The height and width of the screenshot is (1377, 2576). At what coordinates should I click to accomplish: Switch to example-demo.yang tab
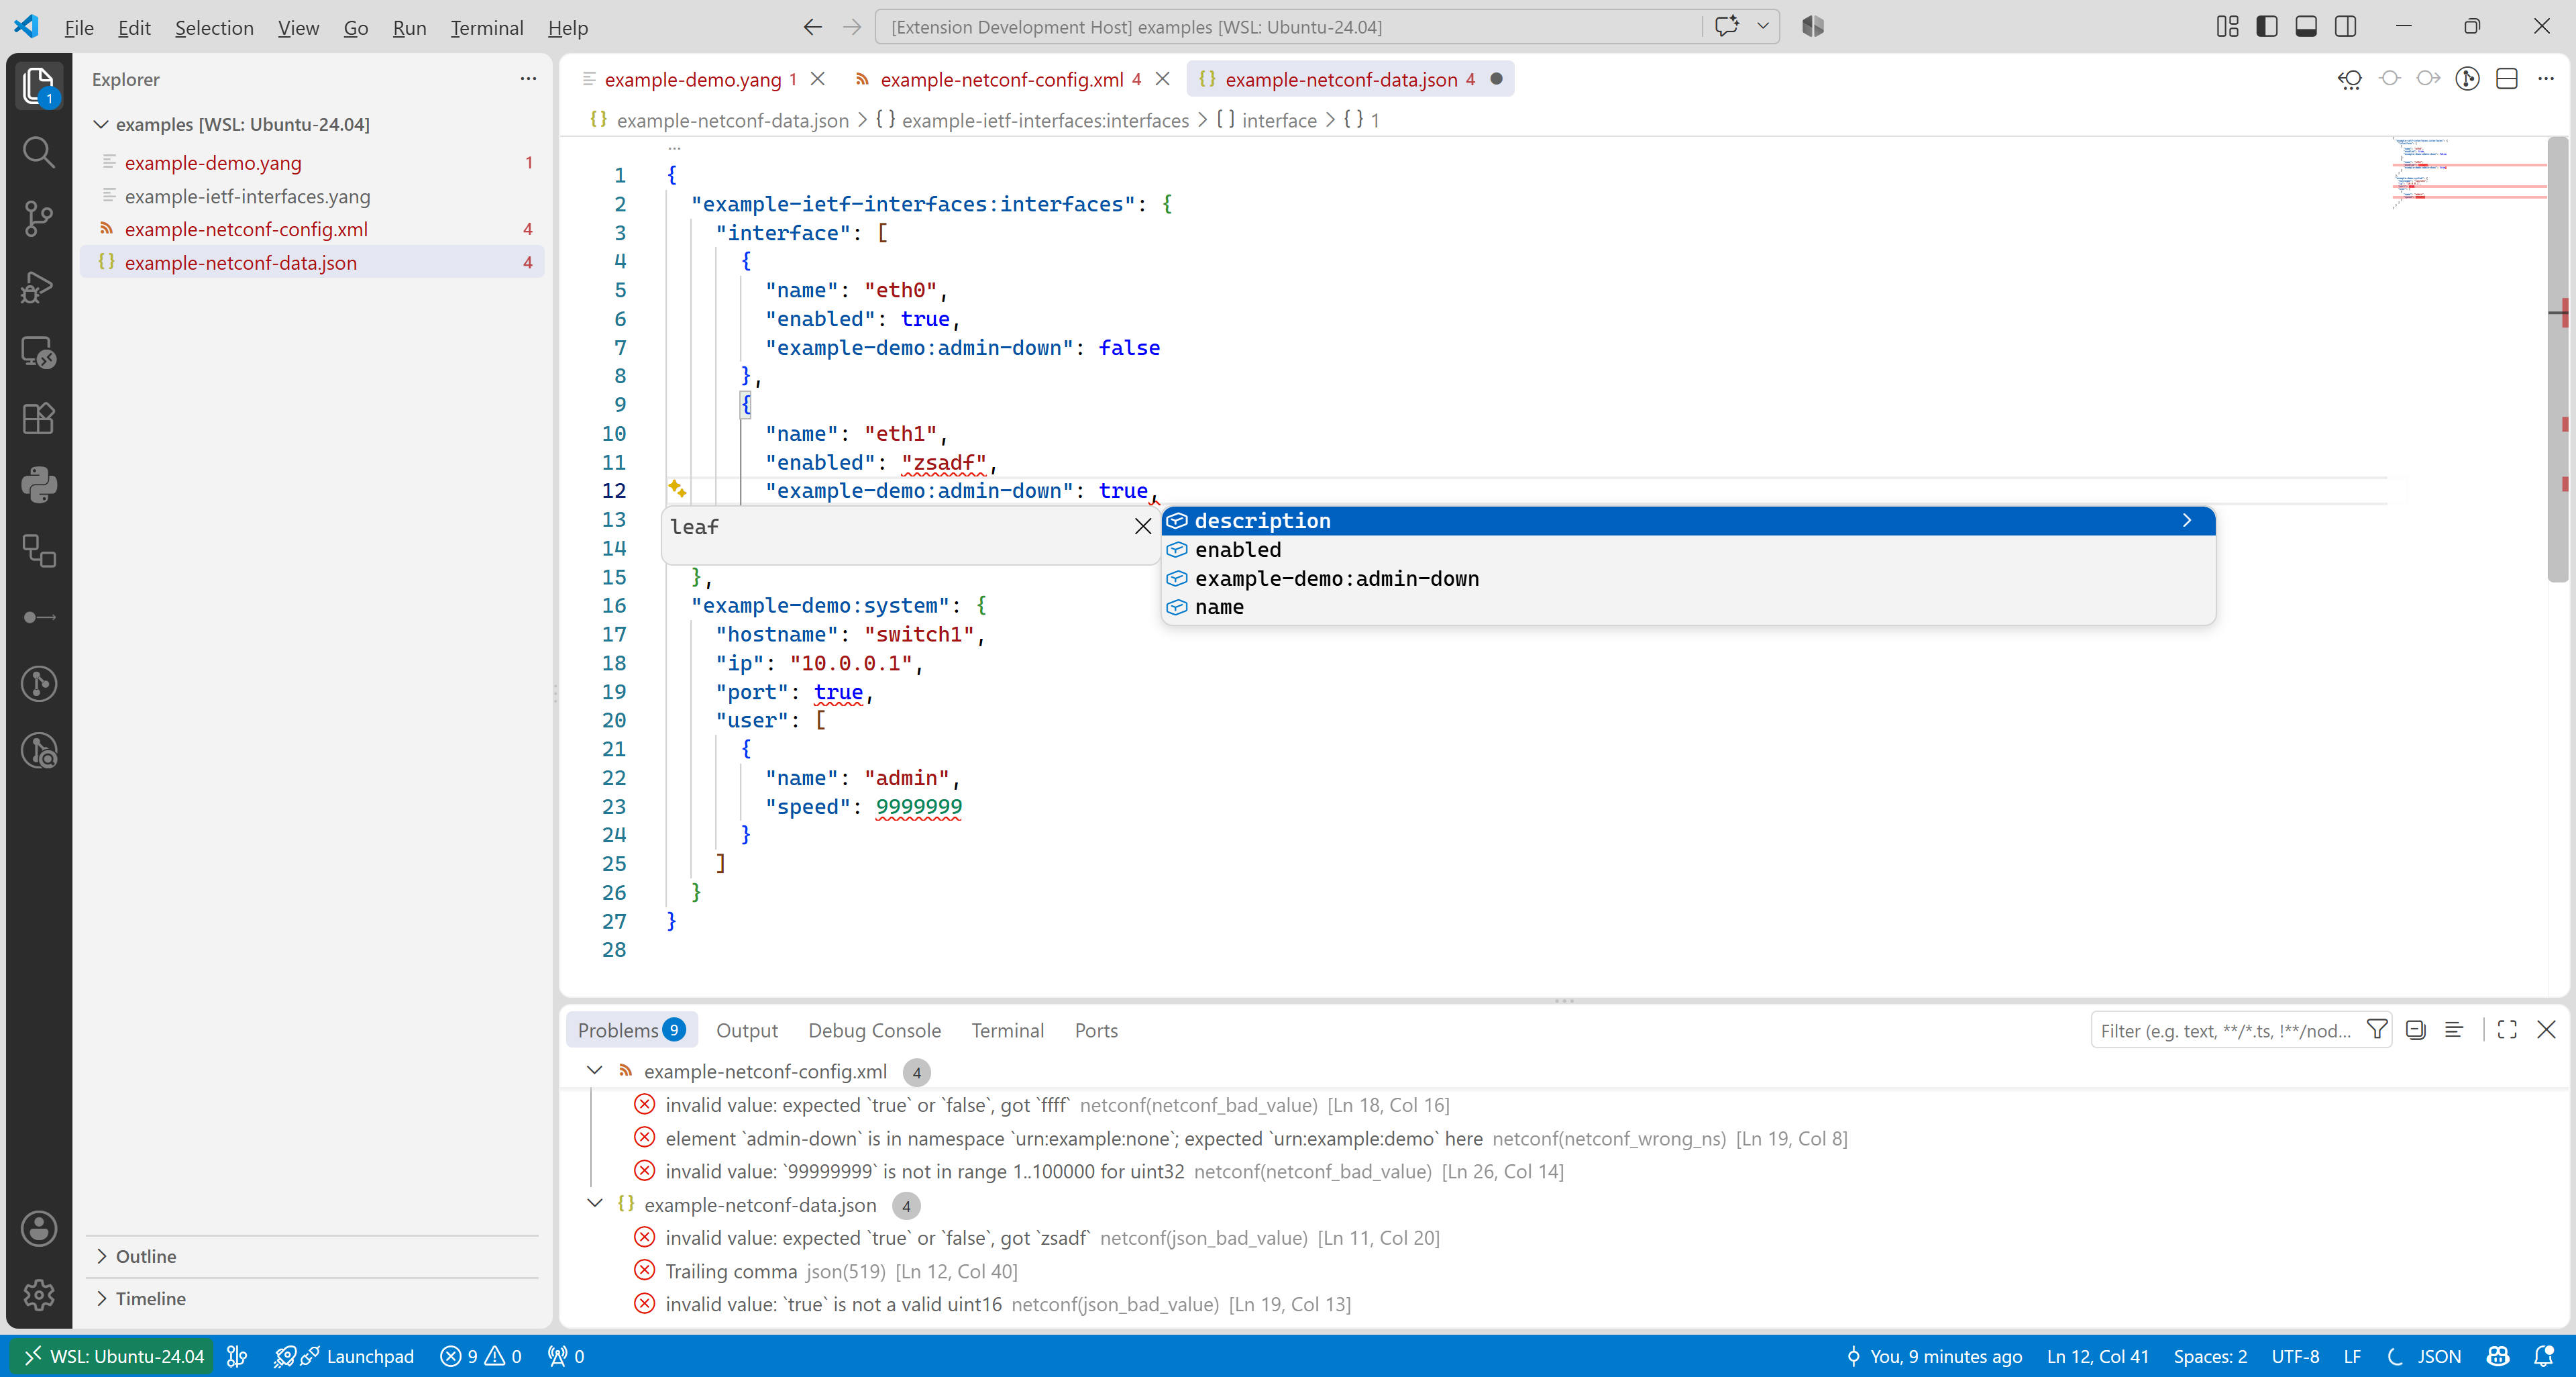(692, 79)
